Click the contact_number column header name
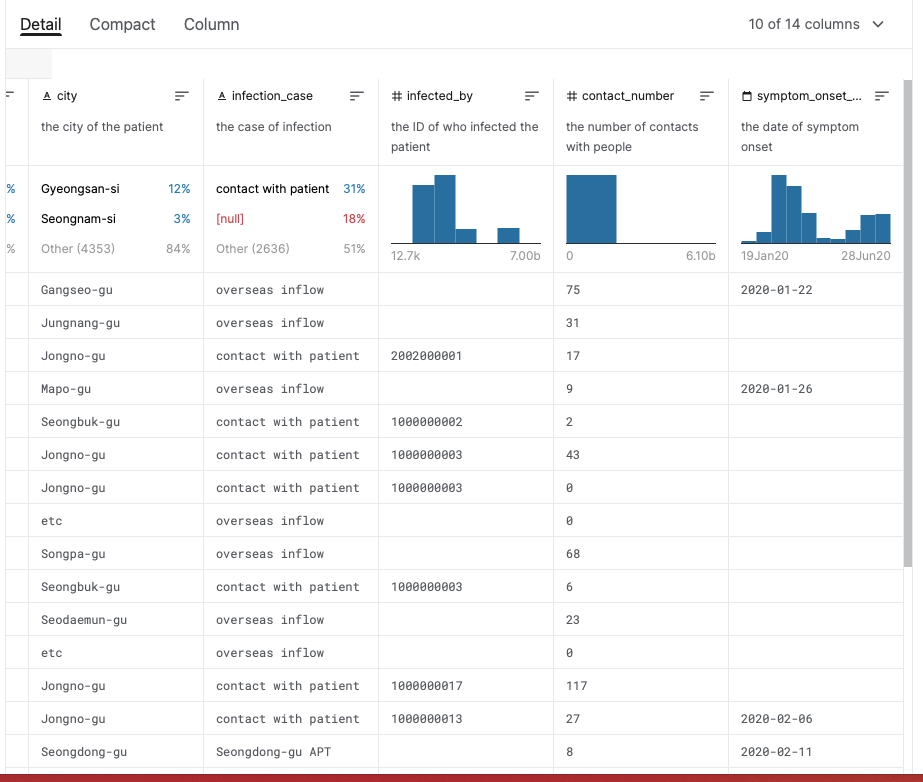Image resolution: width=923 pixels, height=782 pixels. point(627,96)
